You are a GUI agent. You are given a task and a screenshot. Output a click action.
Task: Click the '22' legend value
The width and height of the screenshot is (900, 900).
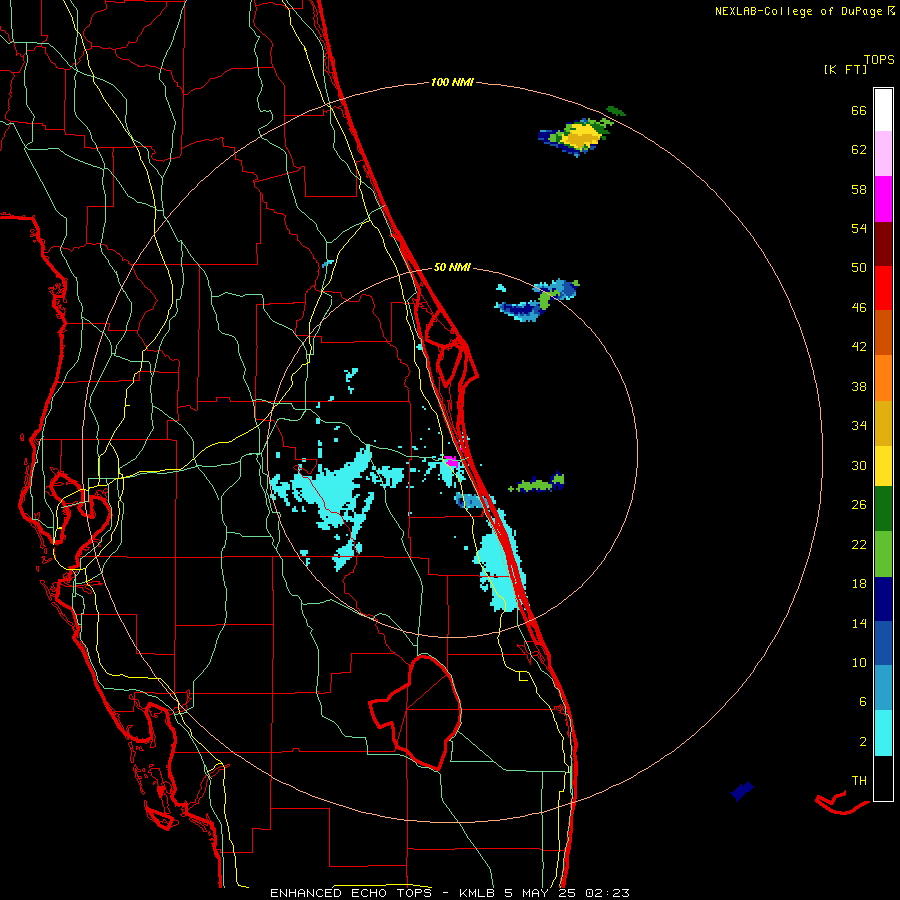(859, 544)
